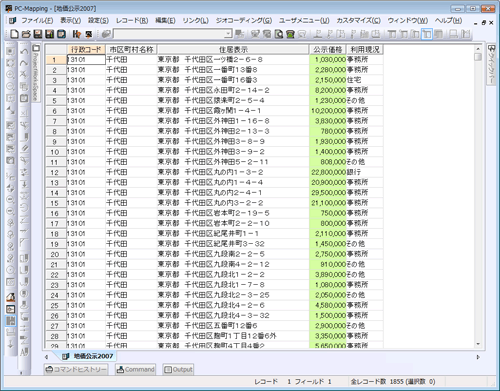Open the ヘルプ(H) menu
Viewport: 500px width, 391px height.
448,21
